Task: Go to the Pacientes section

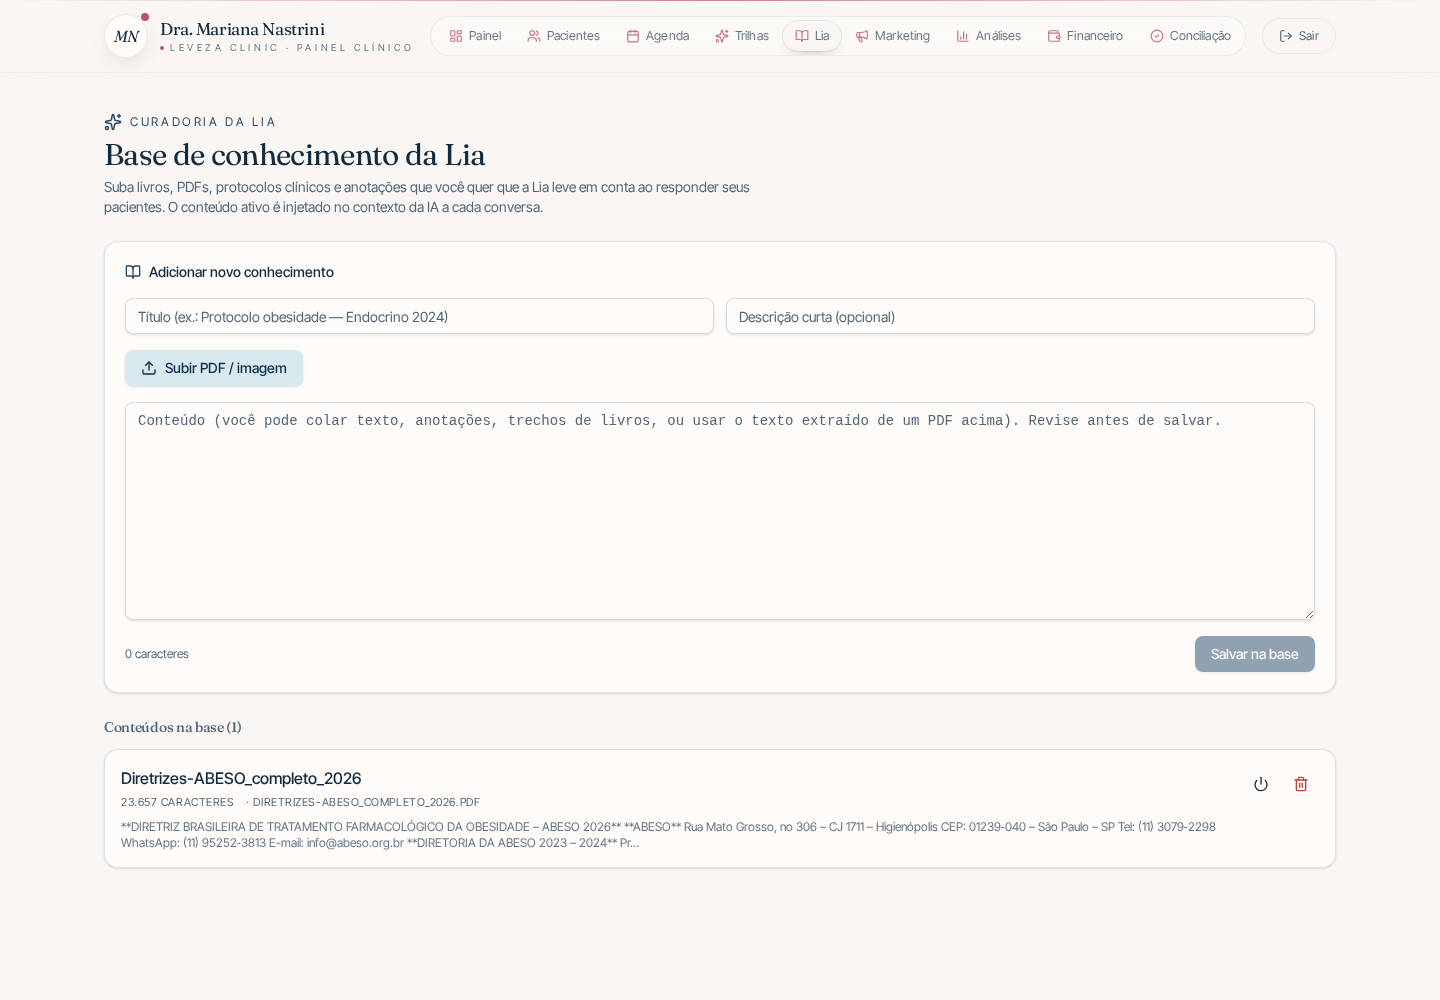Action: point(563,36)
